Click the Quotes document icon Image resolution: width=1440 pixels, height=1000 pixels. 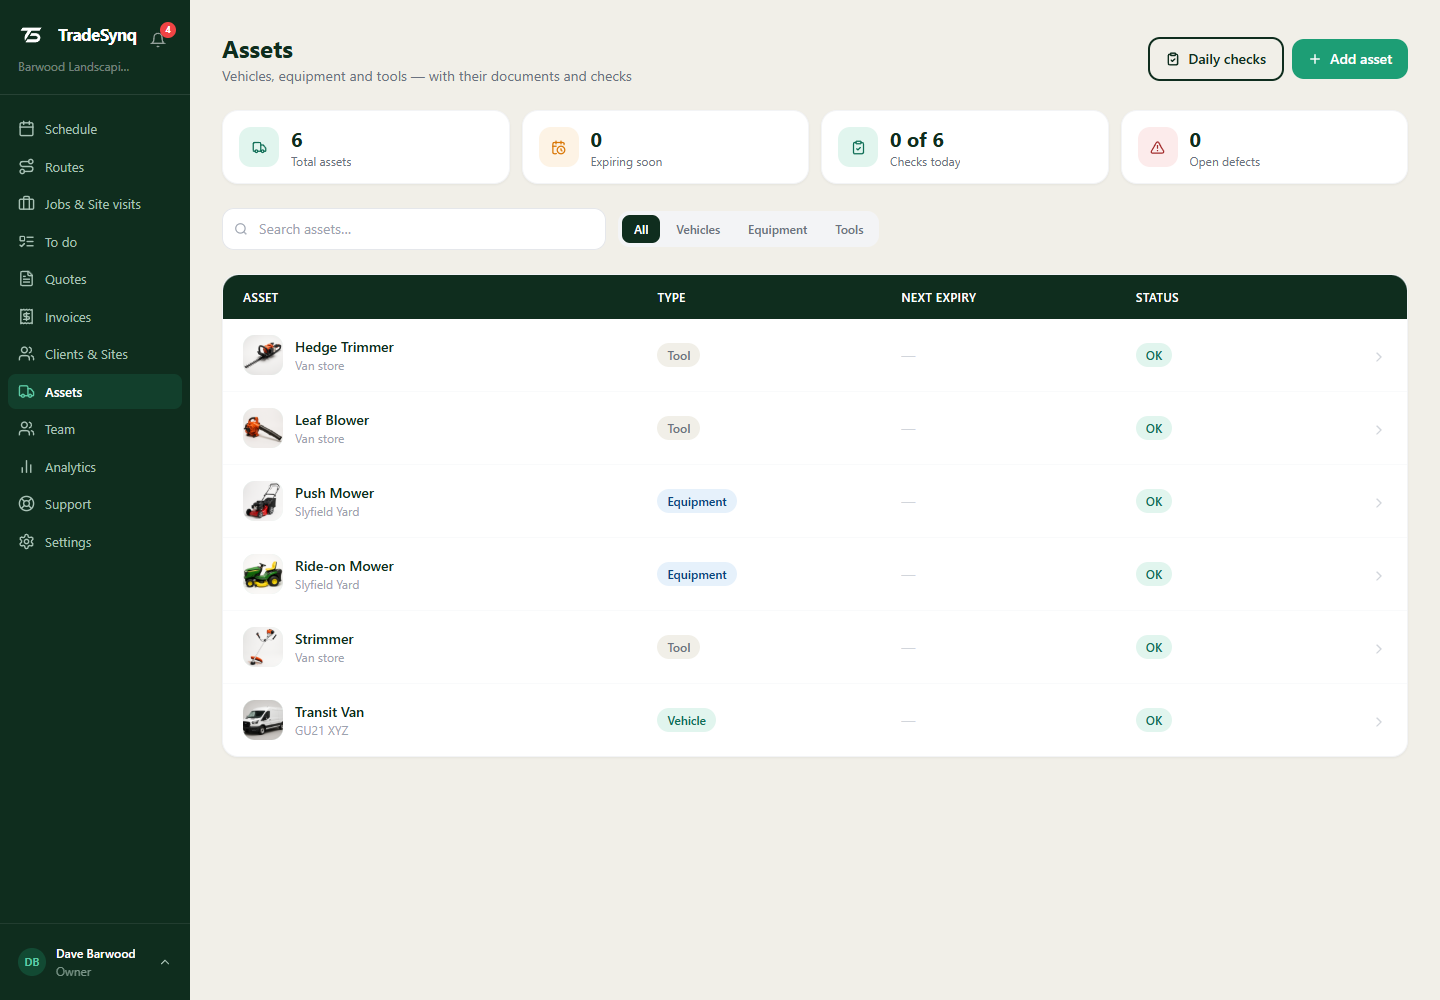(27, 279)
